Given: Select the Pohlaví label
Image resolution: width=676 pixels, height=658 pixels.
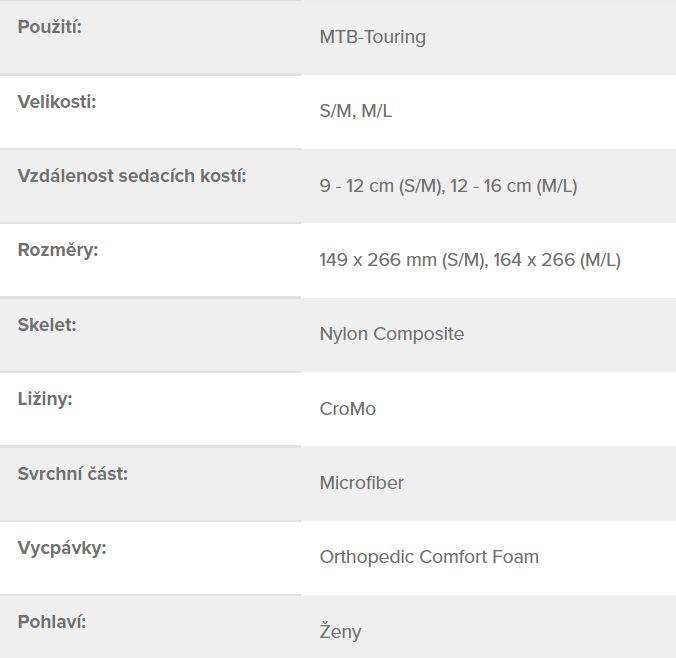Looking at the screenshot, I should click(52, 622).
